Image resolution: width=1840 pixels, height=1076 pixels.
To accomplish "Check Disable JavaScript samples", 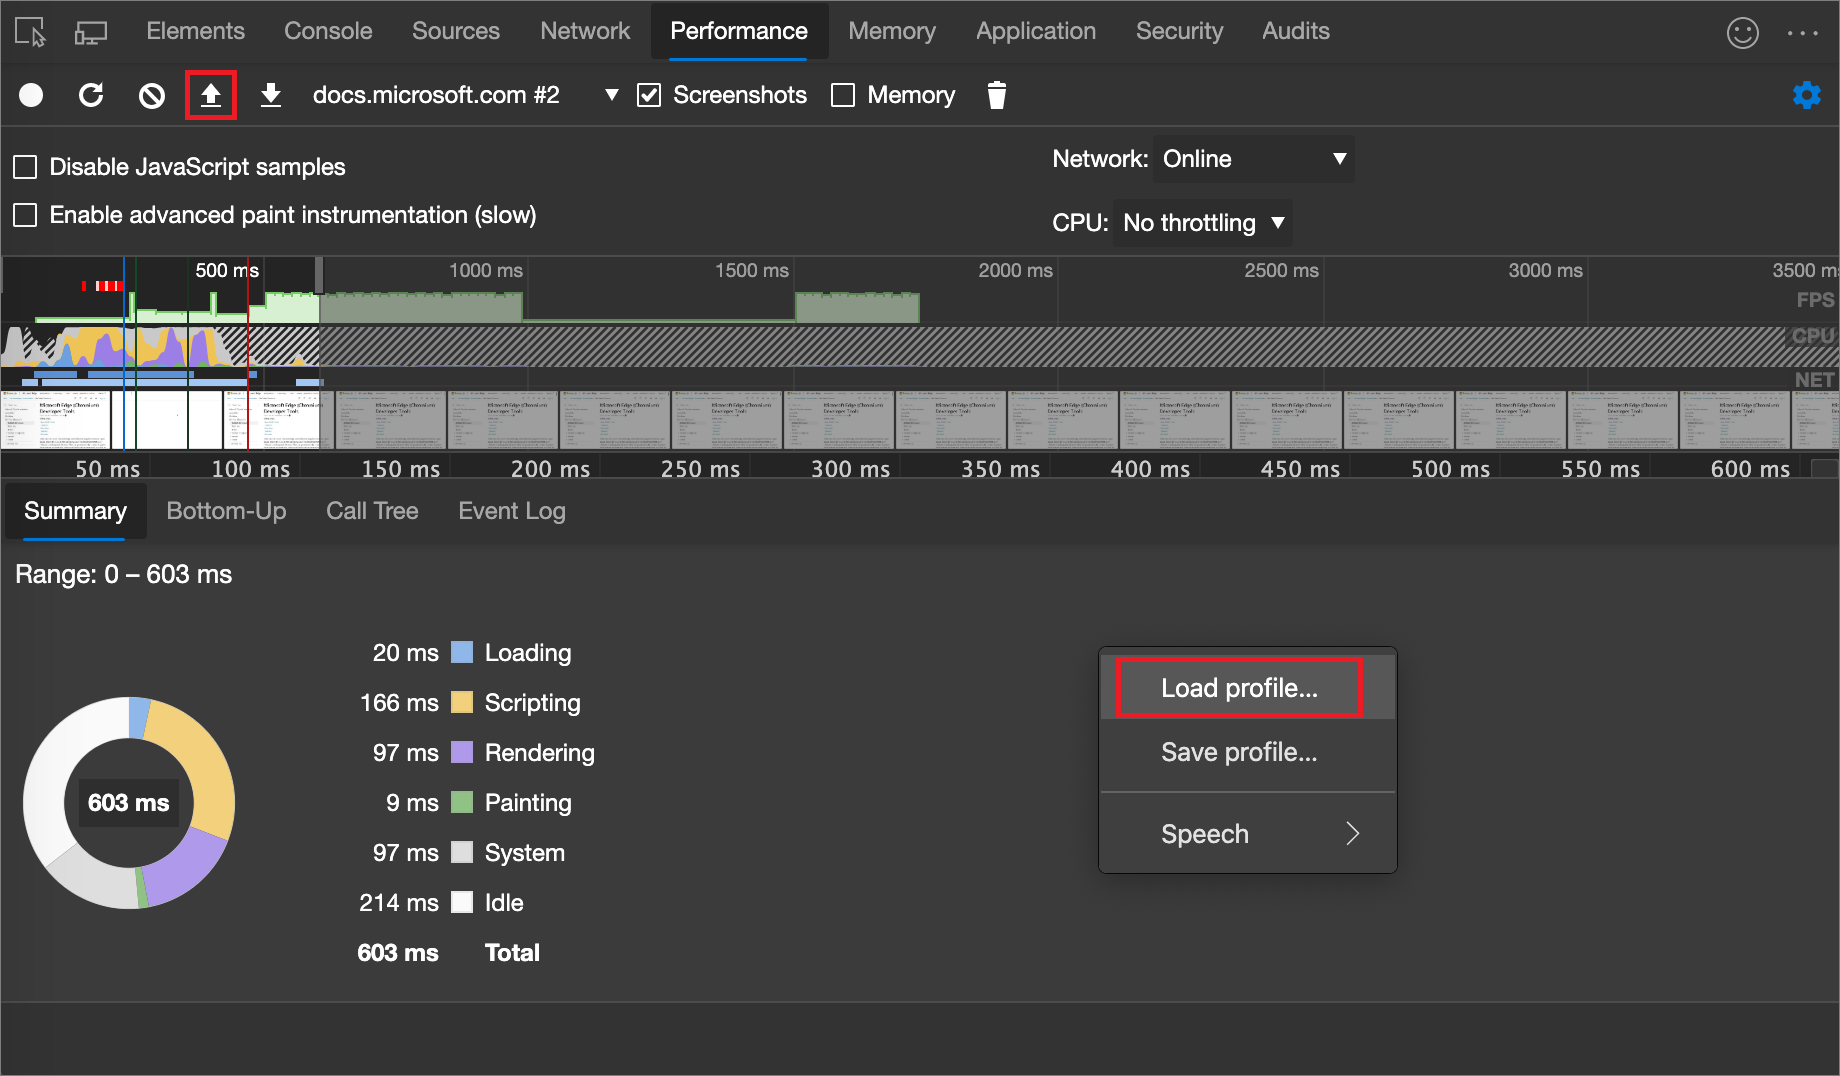I will pyautogui.click(x=25, y=167).
